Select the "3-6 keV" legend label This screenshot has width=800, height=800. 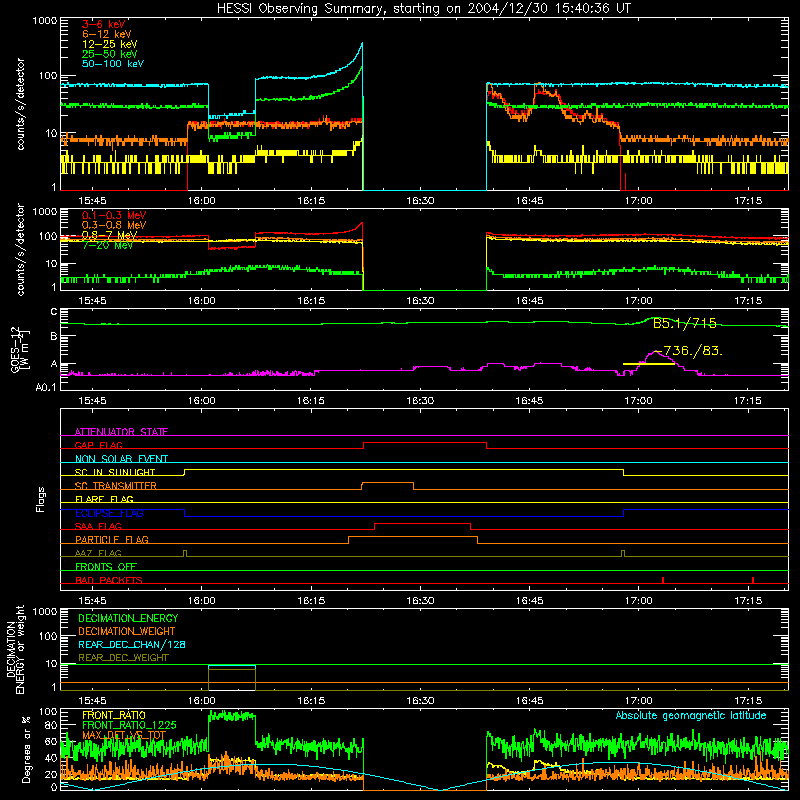pyautogui.click(x=103, y=24)
